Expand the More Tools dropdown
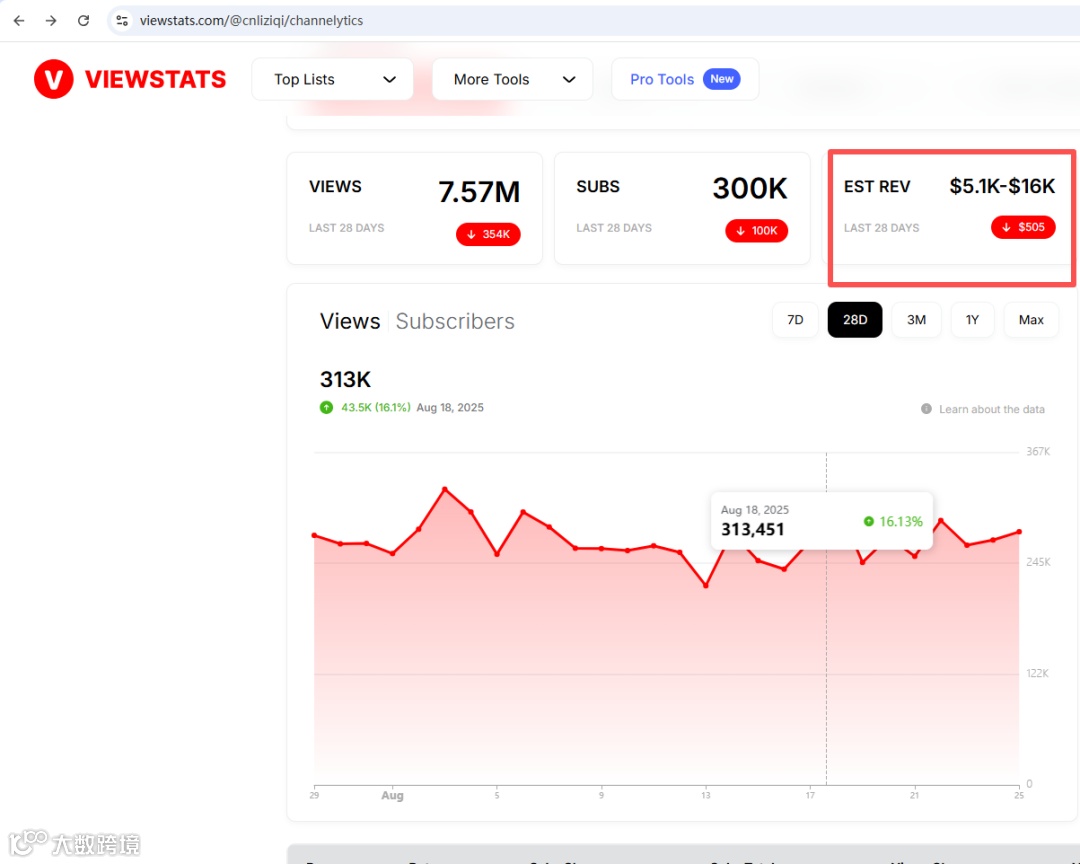The height and width of the screenshot is (864, 1080). [x=512, y=79]
